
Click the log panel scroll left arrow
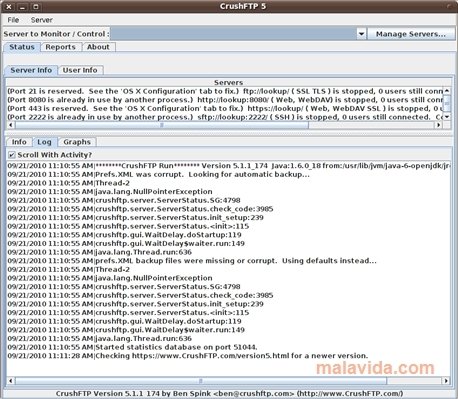tap(11, 381)
